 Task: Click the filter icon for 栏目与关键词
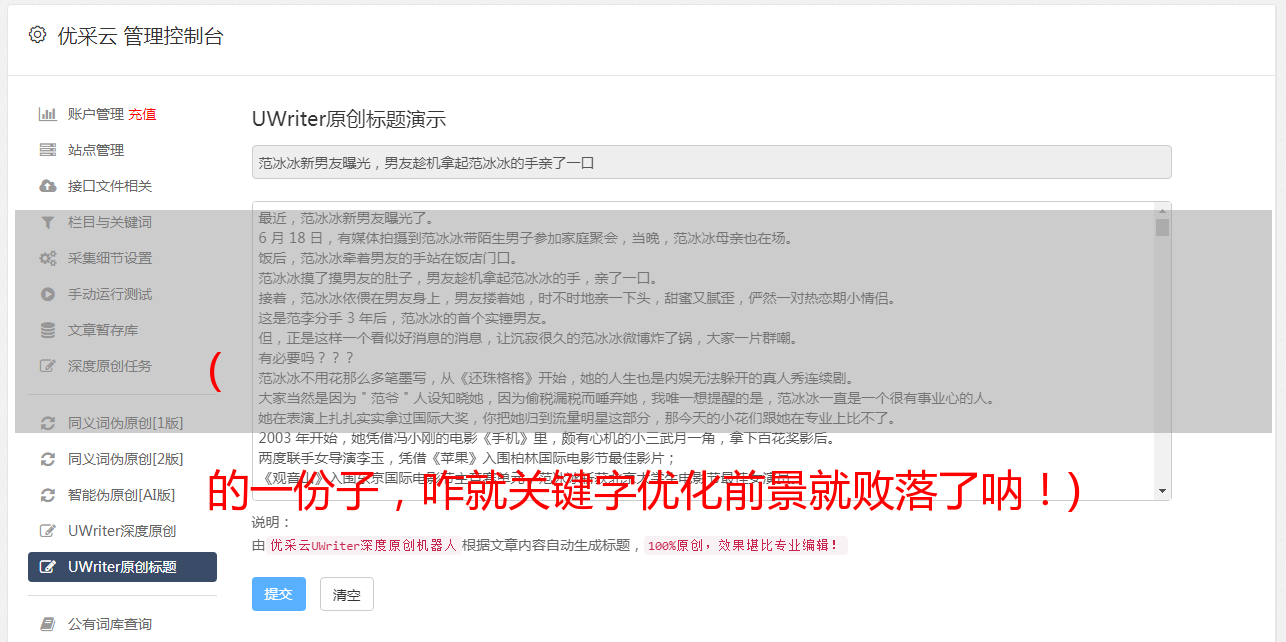click(47, 222)
